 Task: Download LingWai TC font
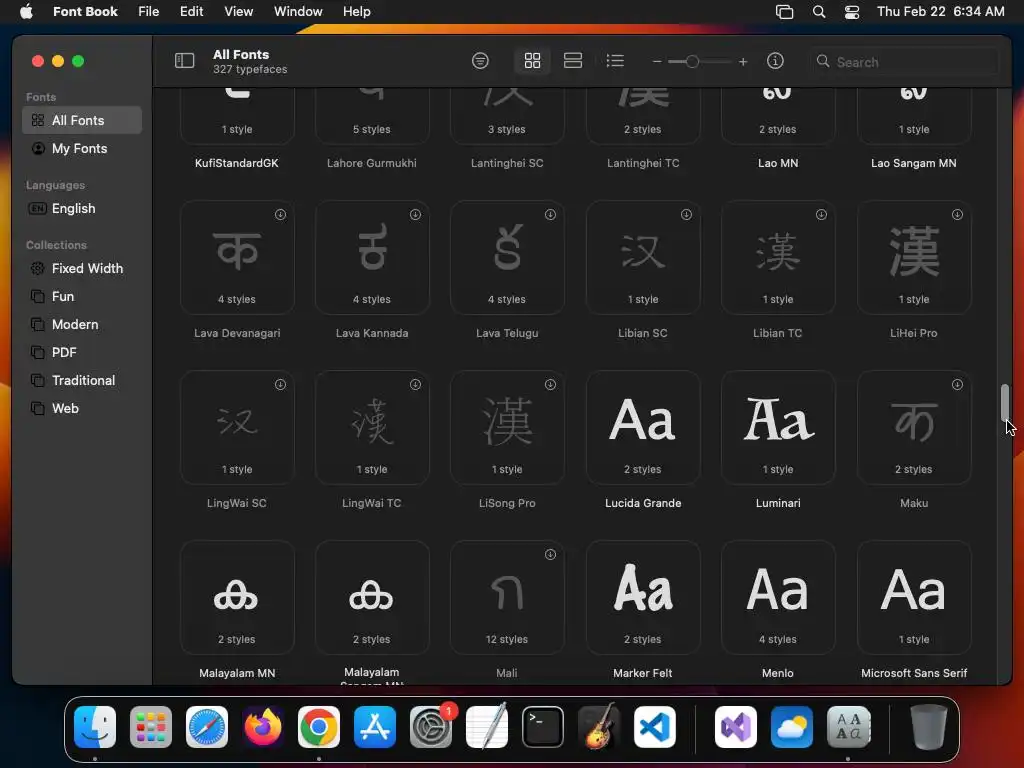[415, 385]
